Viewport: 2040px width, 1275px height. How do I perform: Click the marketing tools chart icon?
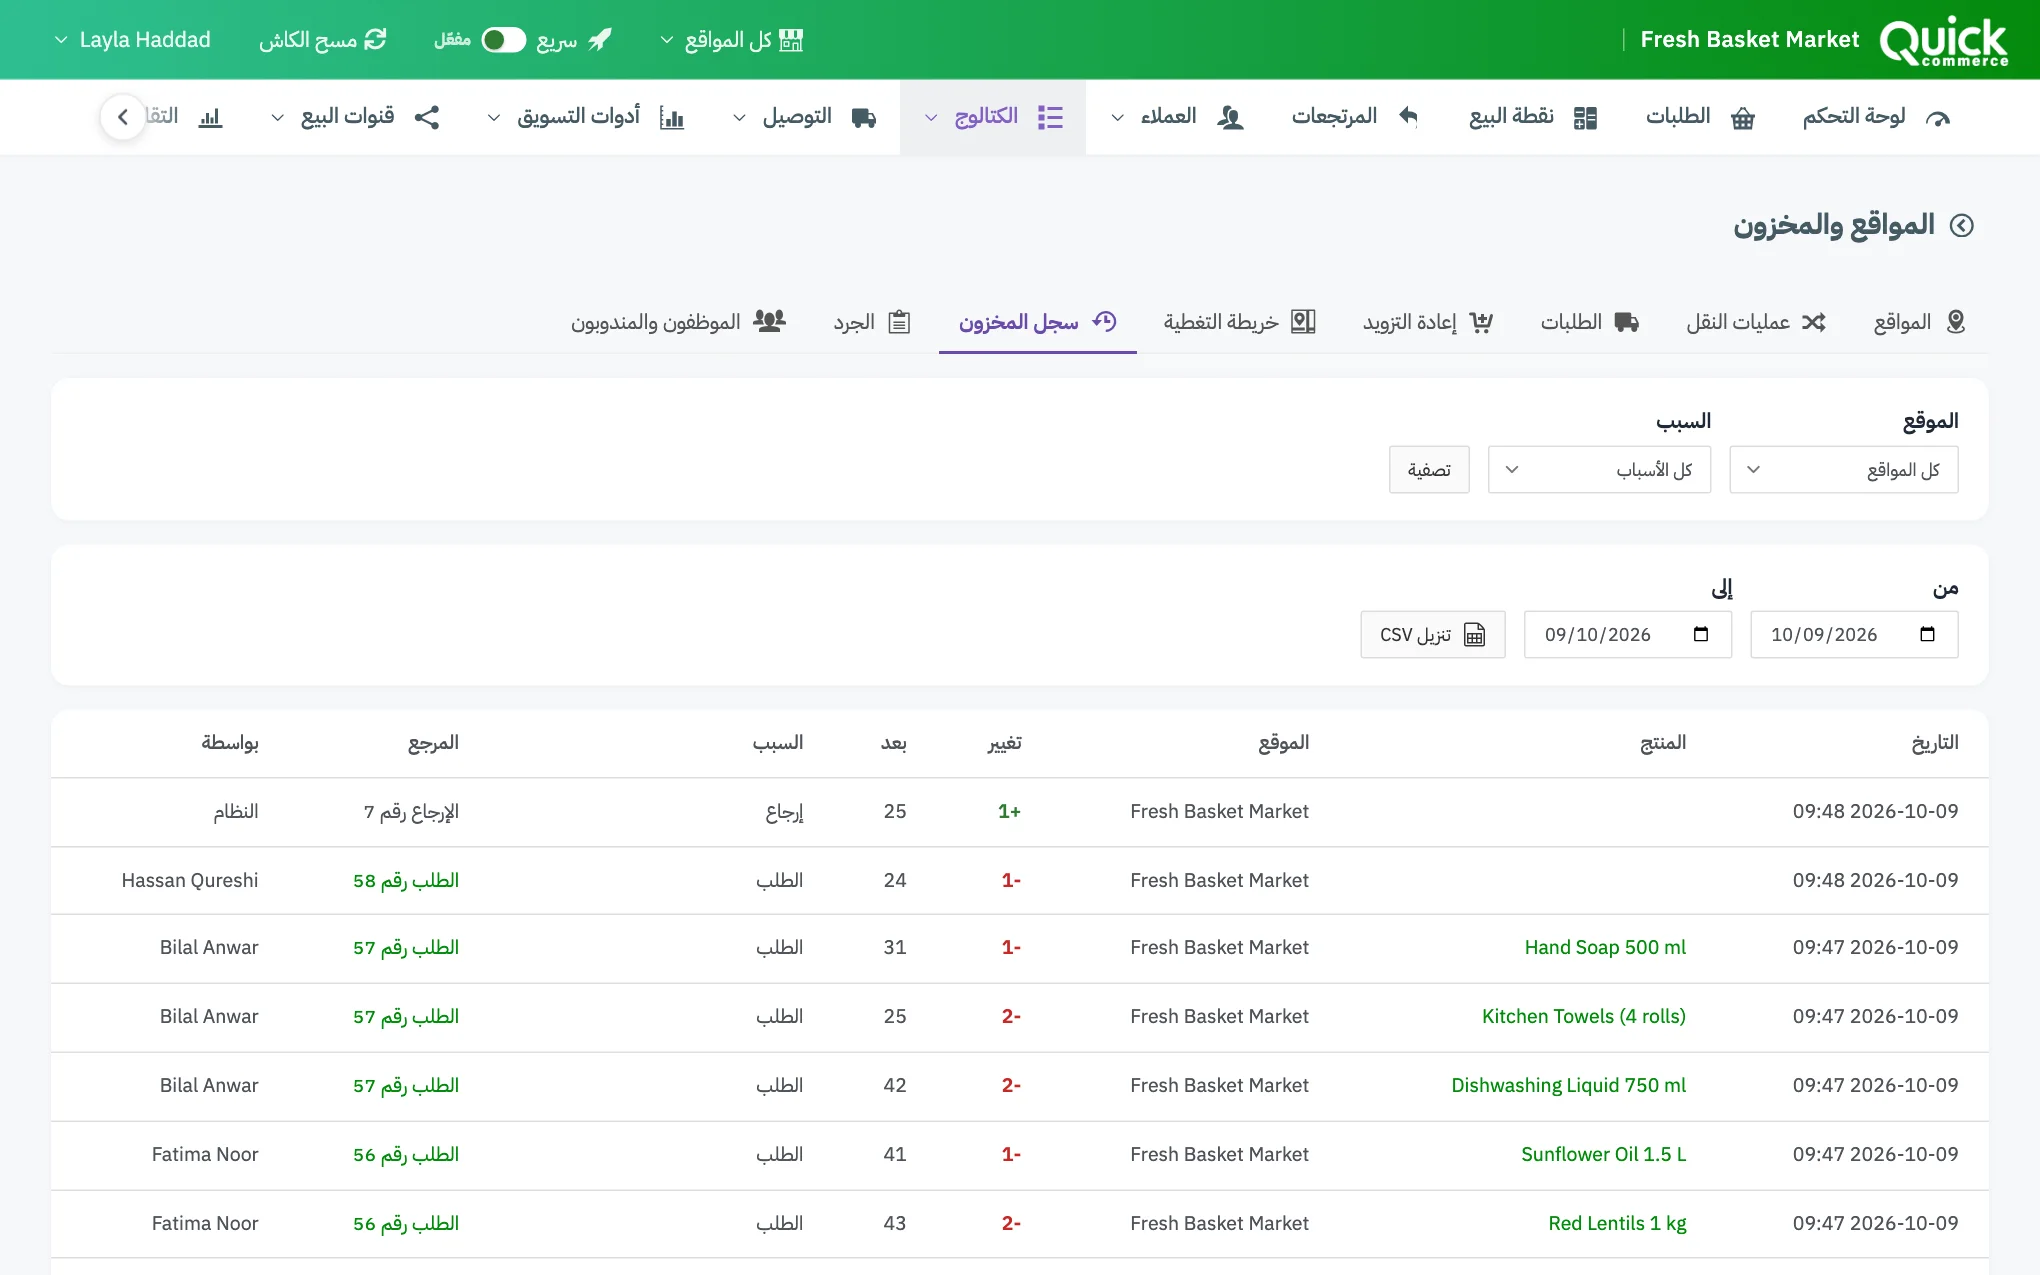tap(672, 118)
